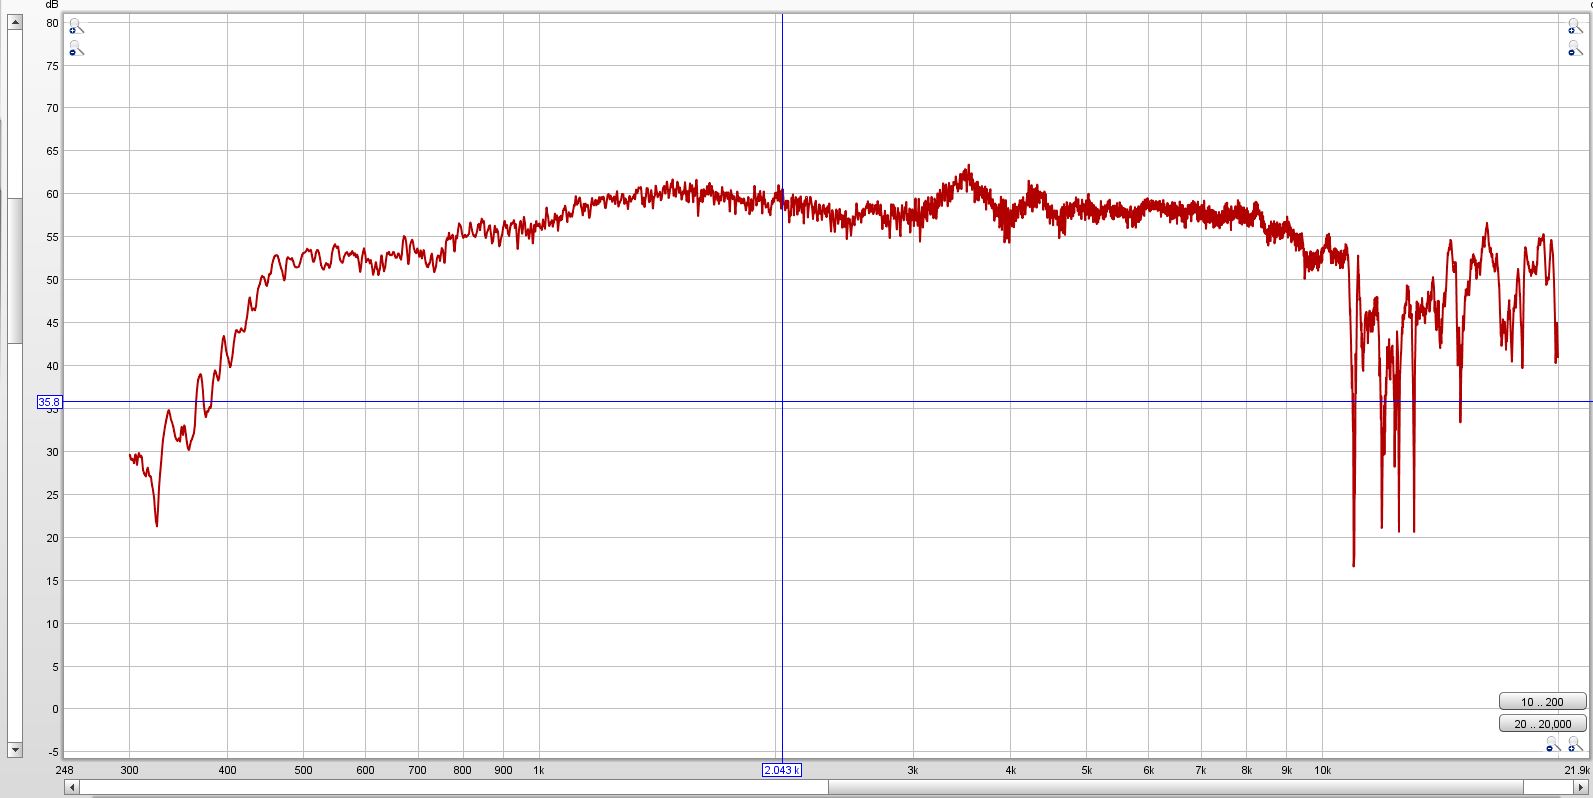
Task: Click top-right magnifier plus zoom icon
Action: coord(1575,26)
